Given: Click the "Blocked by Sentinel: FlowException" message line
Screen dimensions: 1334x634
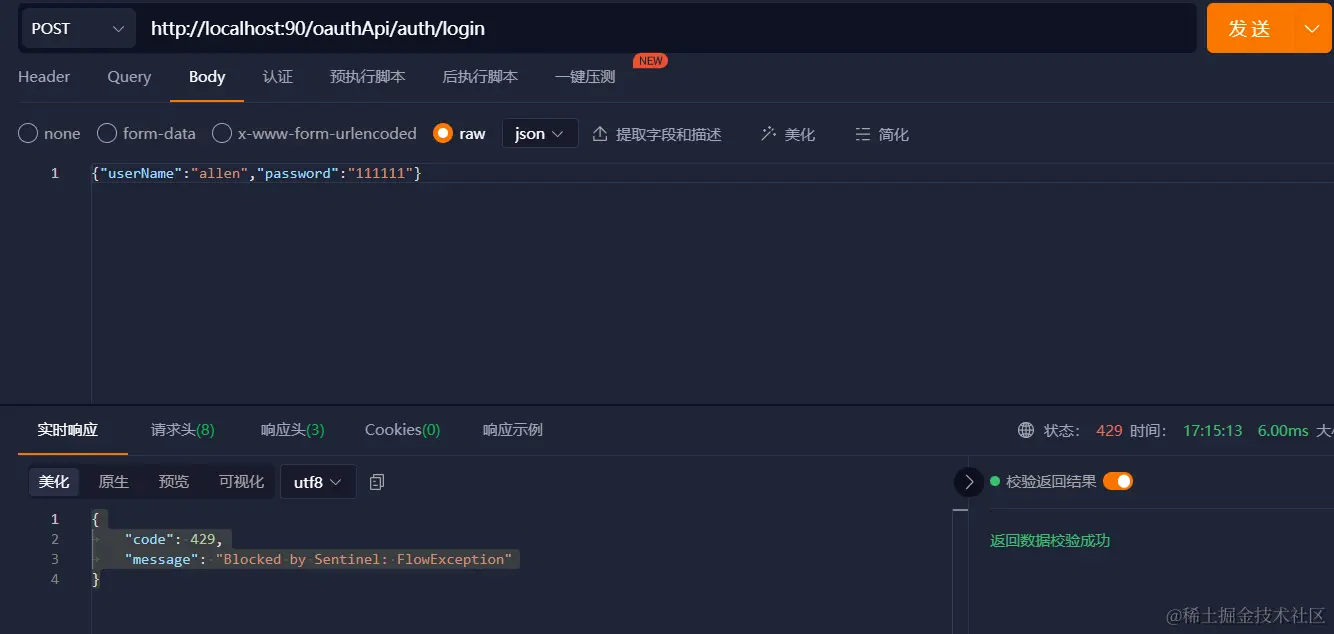Looking at the screenshot, I should [x=318, y=559].
